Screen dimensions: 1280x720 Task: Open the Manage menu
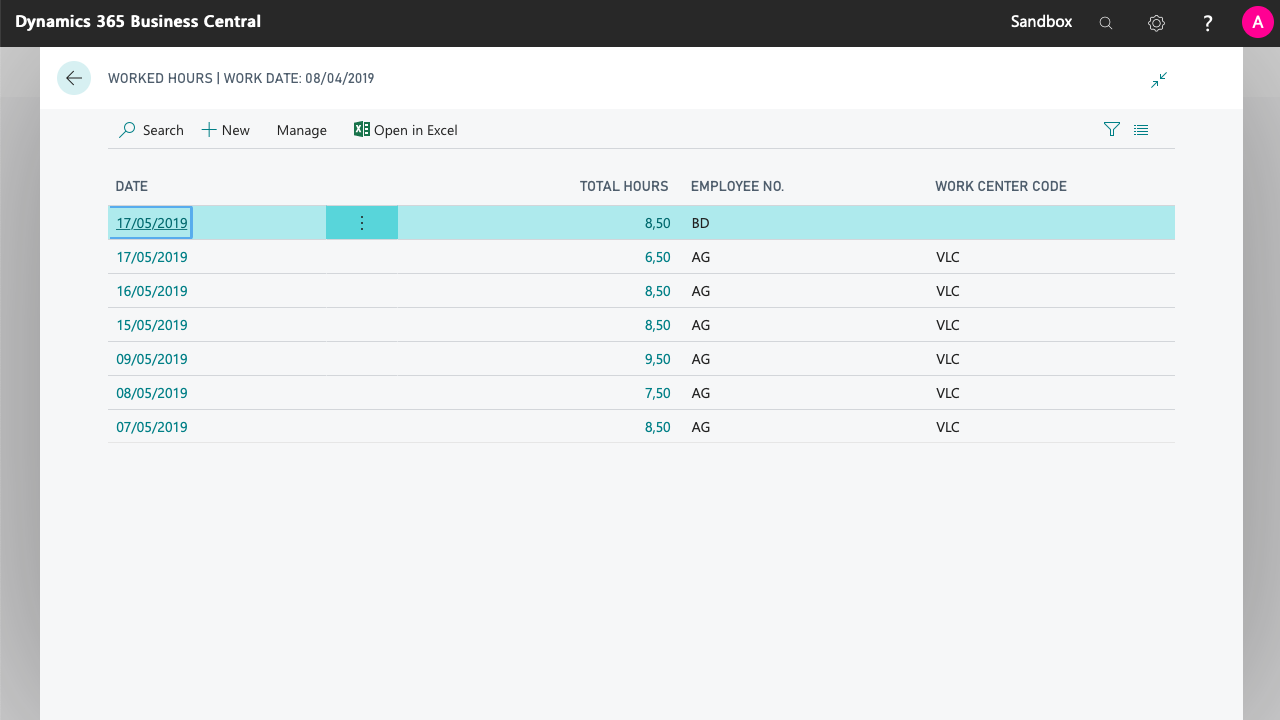tap(301, 130)
